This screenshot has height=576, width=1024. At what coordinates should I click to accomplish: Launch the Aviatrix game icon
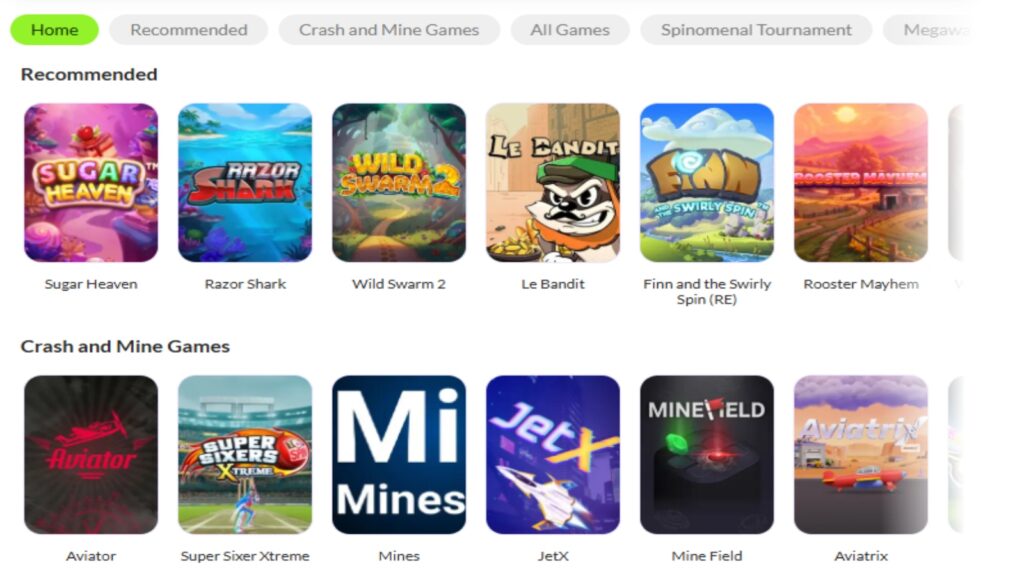coord(861,455)
